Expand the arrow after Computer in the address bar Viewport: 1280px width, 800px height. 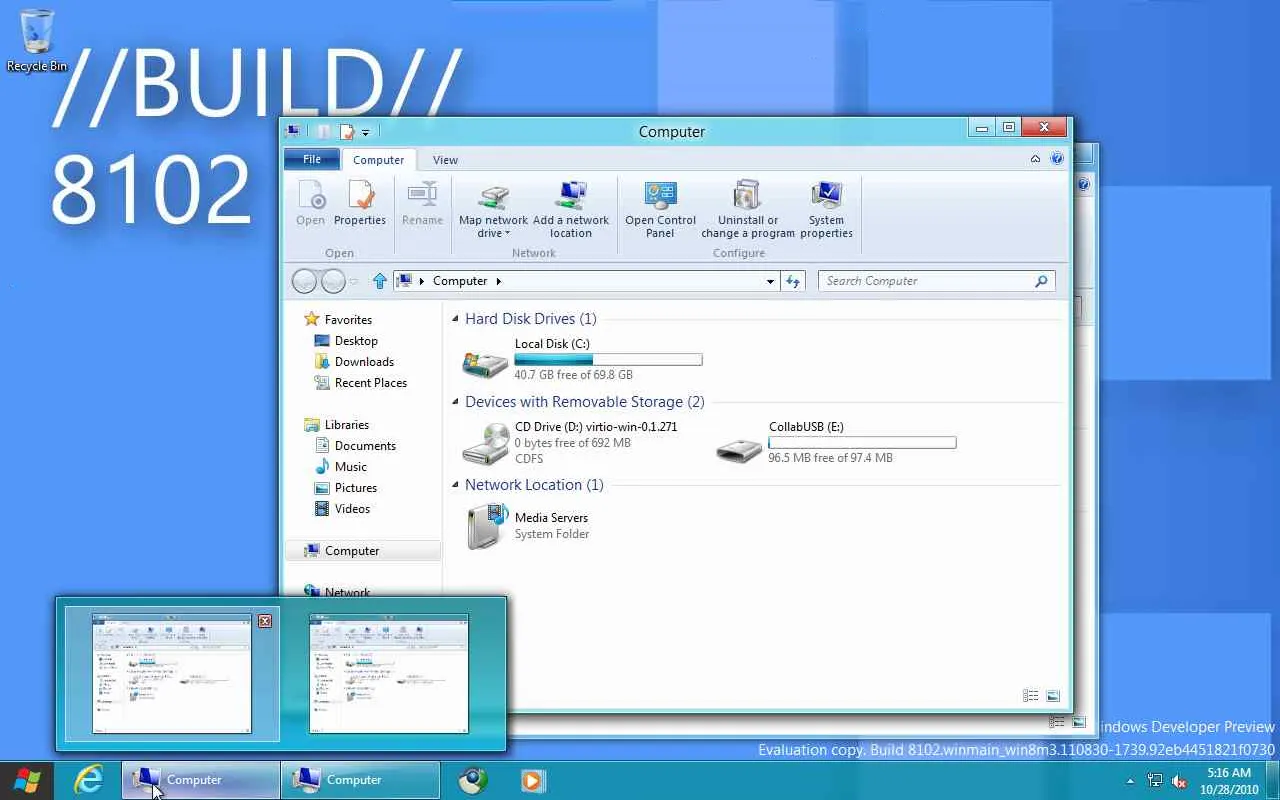(499, 281)
